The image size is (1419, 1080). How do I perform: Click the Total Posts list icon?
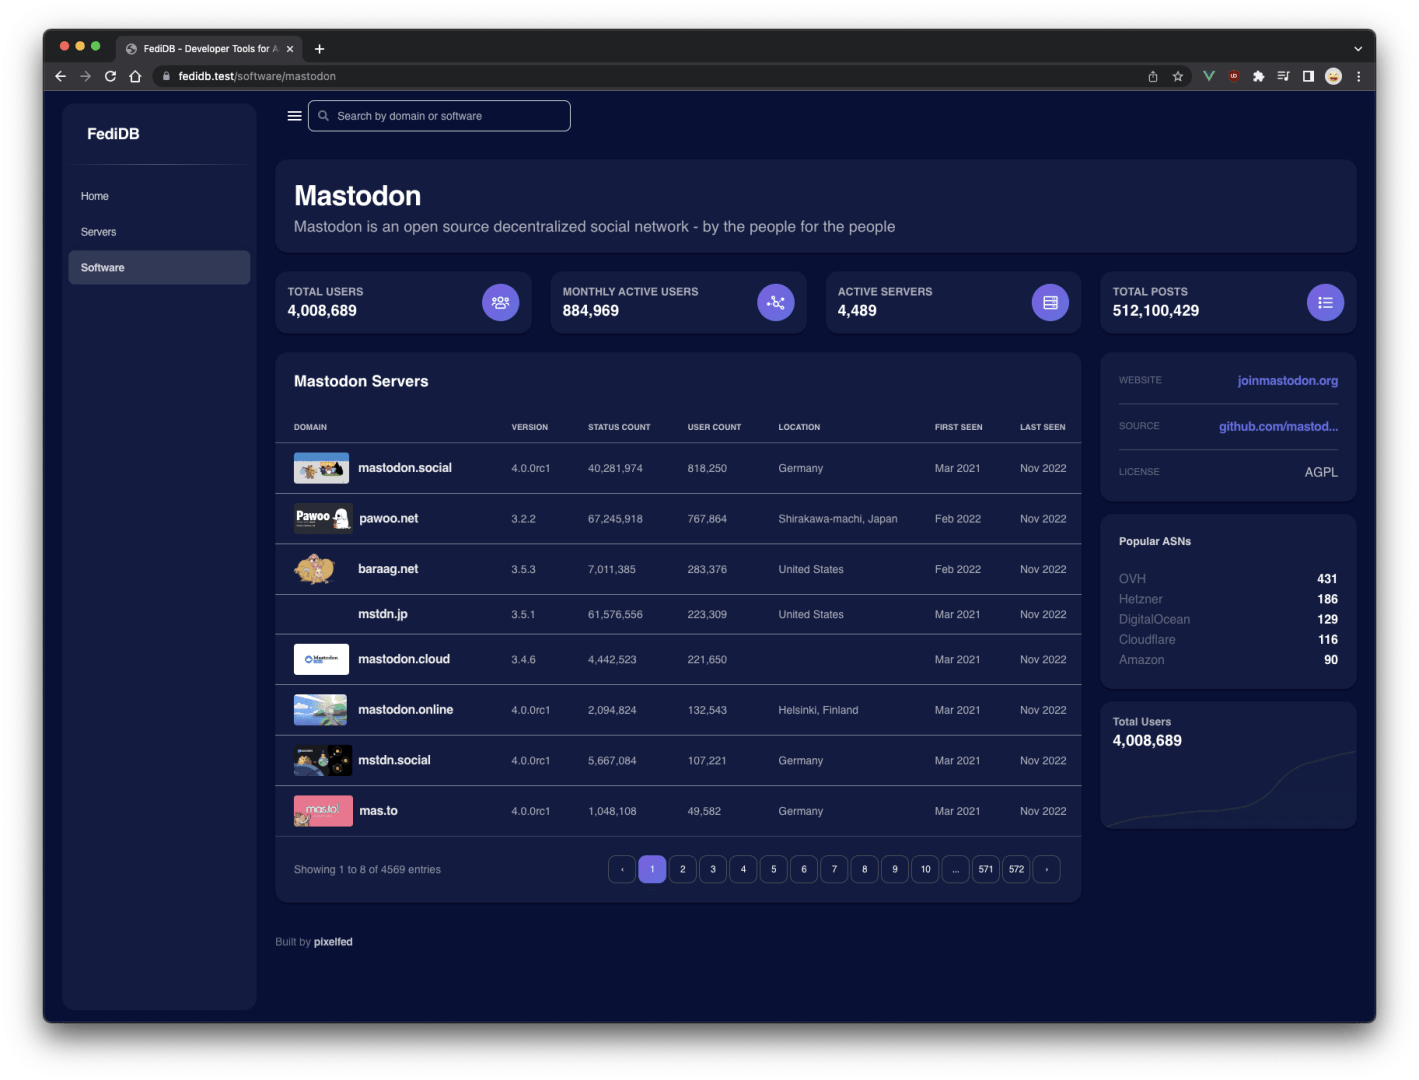click(1325, 302)
